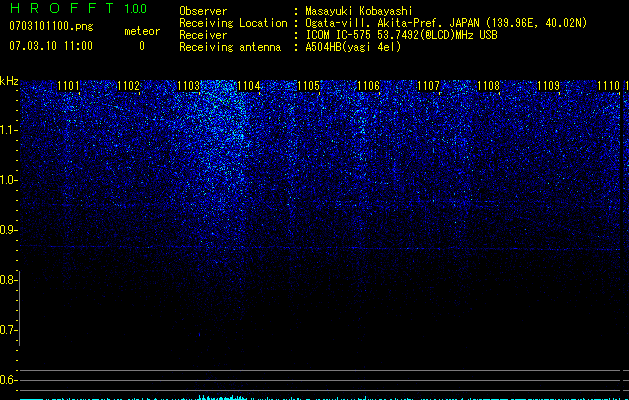Click time marker 1109
This screenshot has height=400, width=629.
[x=548, y=86]
